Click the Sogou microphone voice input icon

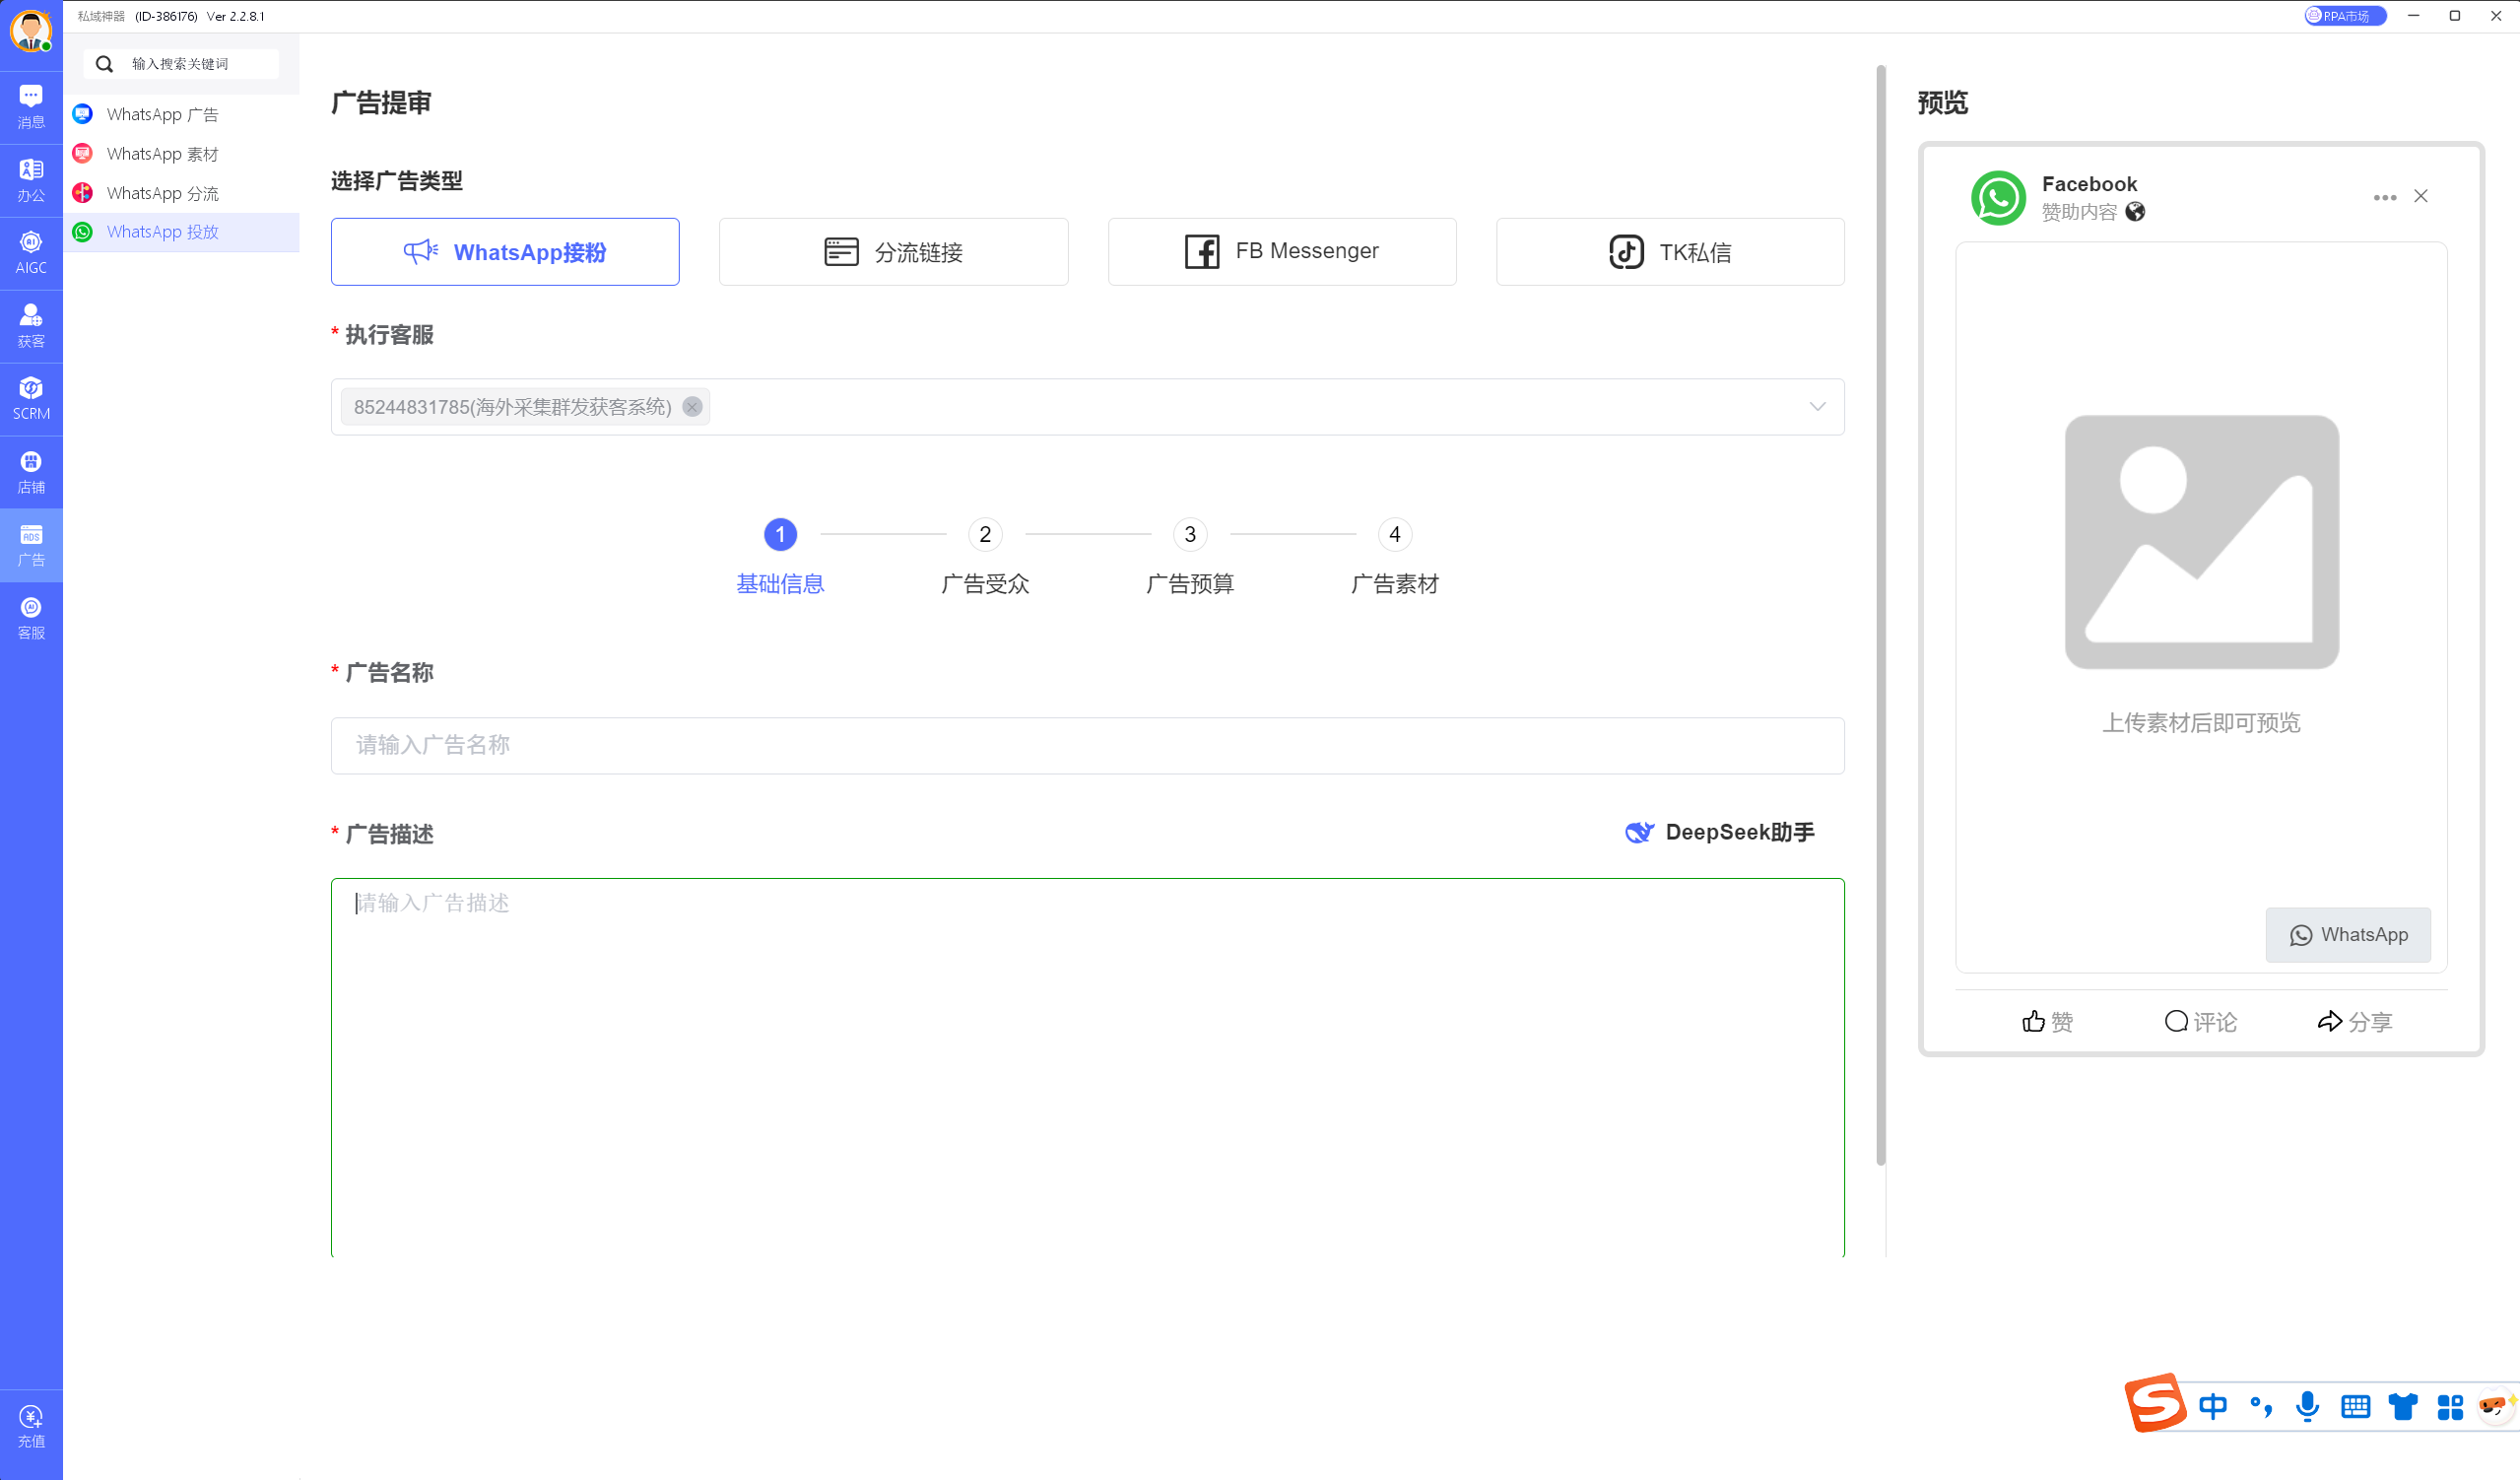[x=2307, y=1406]
